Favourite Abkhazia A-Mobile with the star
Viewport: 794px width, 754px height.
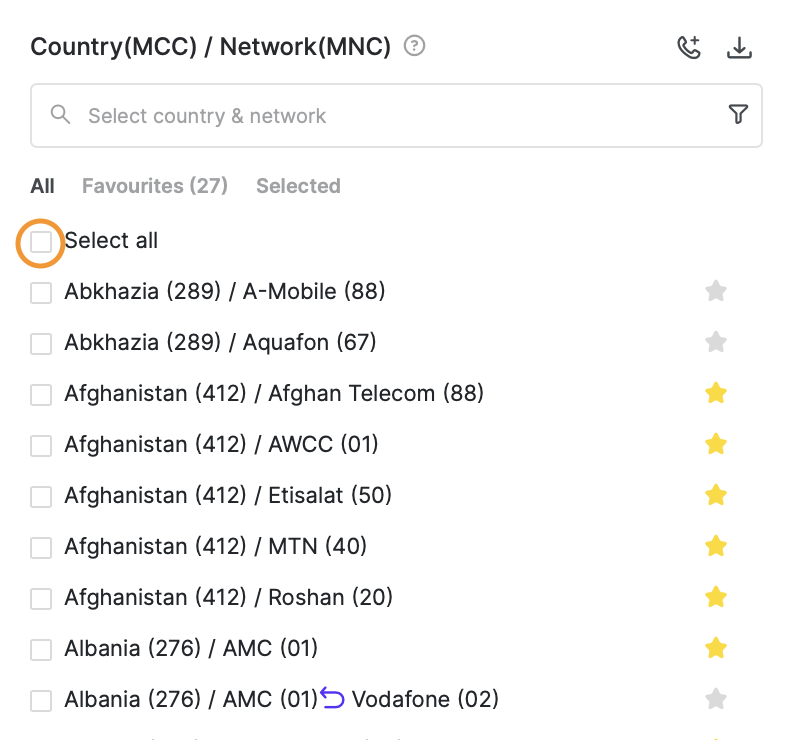(716, 291)
